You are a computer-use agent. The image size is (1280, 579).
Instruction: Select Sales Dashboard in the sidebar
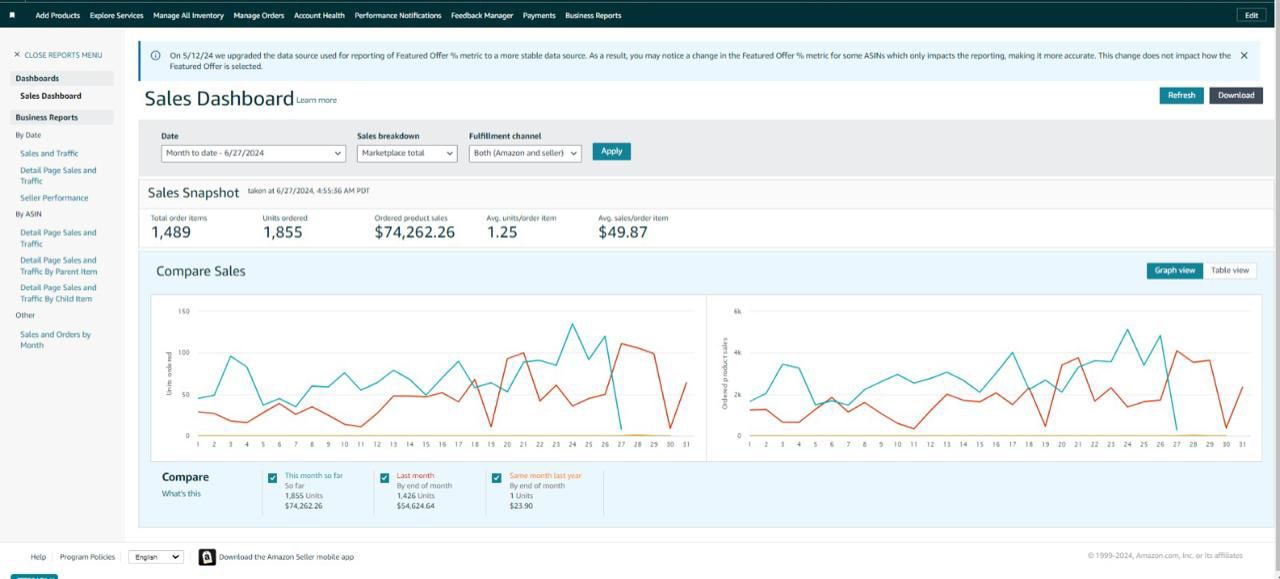click(x=51, y=96)
